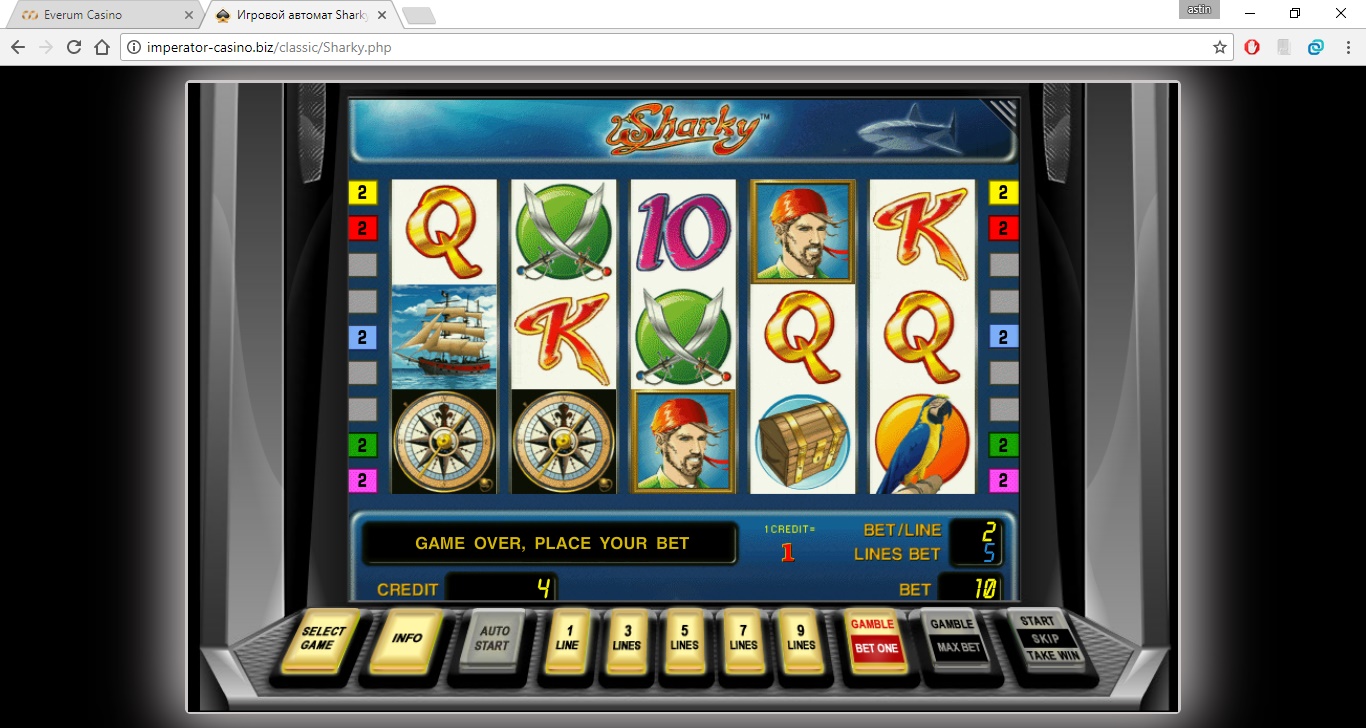Click the pirate portrait on fourth reel
1366x728 pixels.
[803, 232]
